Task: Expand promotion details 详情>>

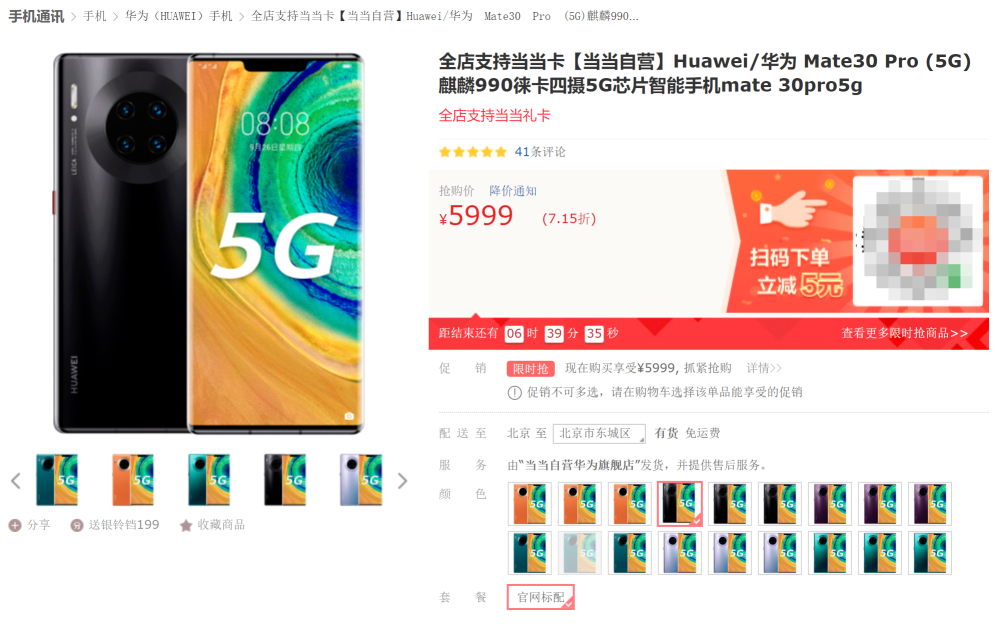Action: [x=764, y=369]
